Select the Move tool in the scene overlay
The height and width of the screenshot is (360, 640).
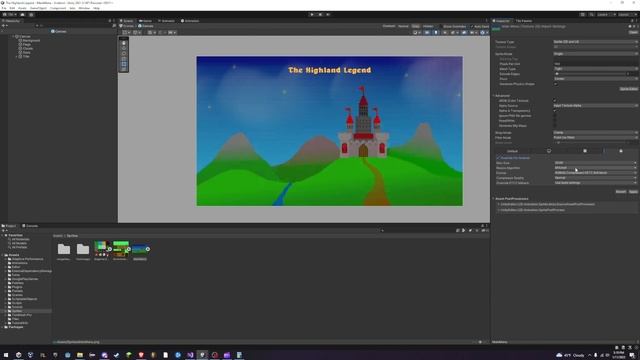pyautogui.click(x=124, y=48)
